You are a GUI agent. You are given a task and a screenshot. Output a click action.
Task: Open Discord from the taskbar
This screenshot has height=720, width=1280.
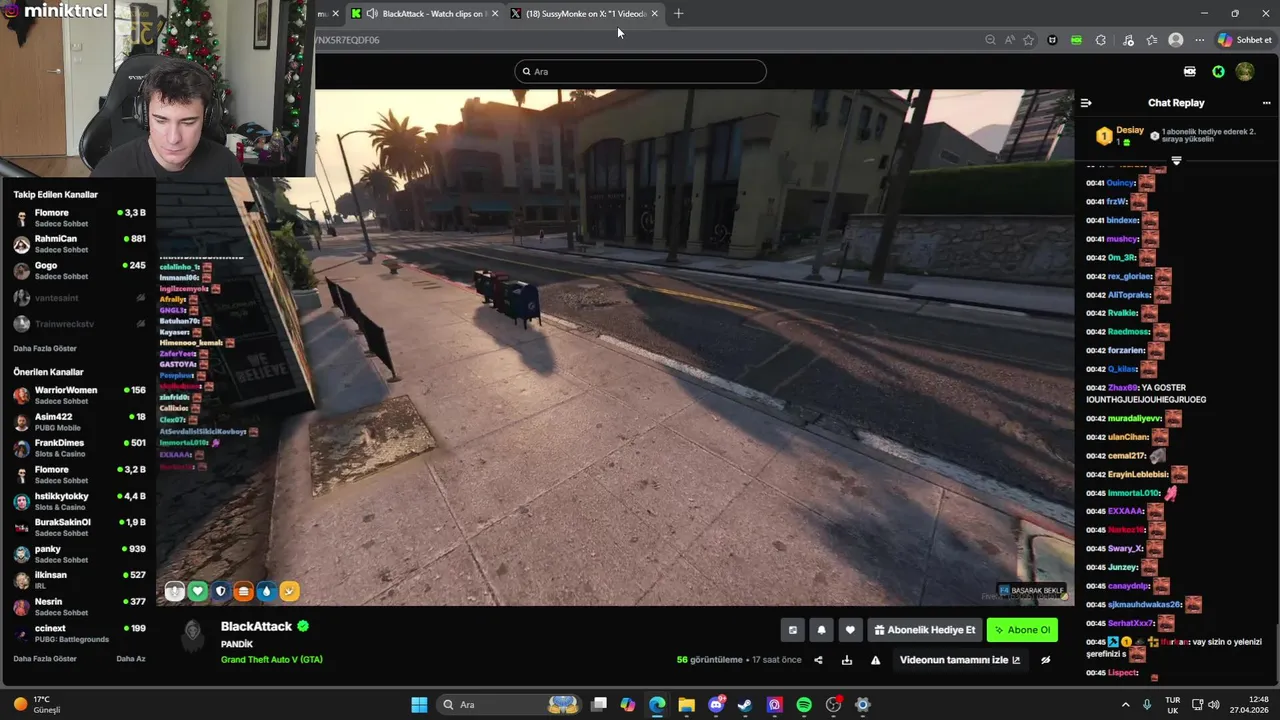(x=716, y=705)
